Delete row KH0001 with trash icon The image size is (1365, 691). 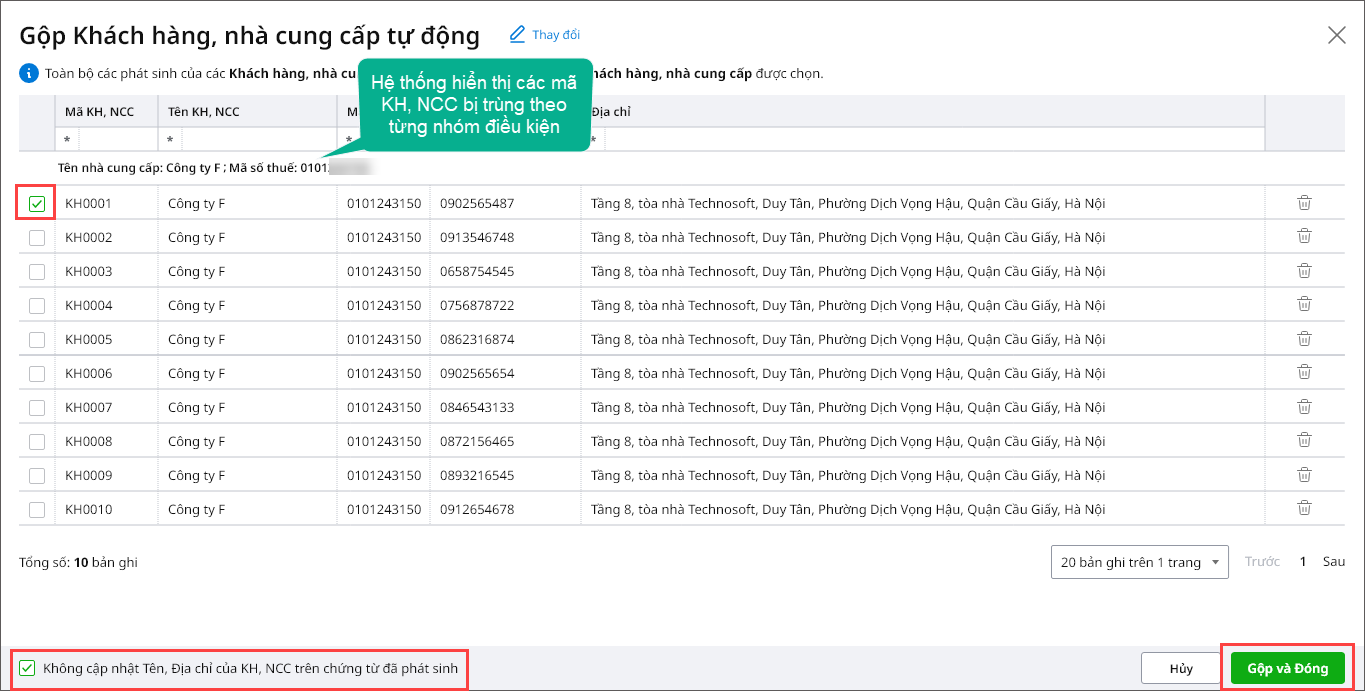pos(1304,203)
